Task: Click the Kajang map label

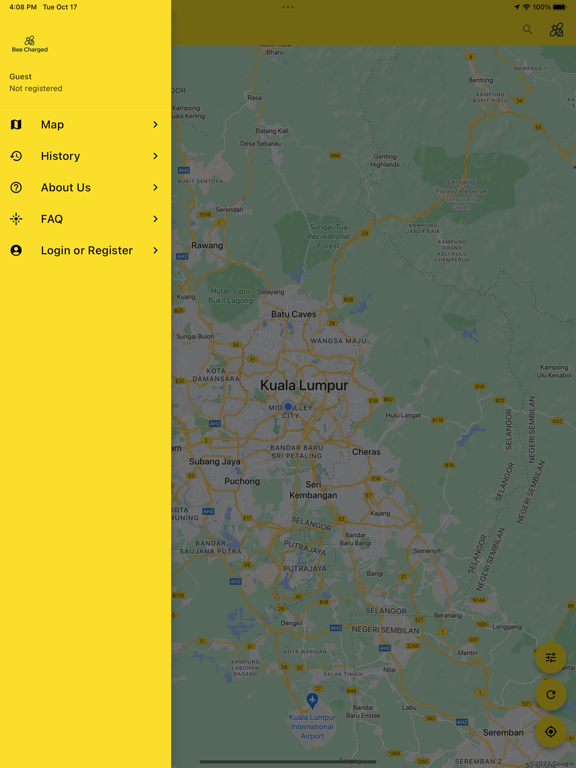Action: pyautogui.click(x=380, y=513)
